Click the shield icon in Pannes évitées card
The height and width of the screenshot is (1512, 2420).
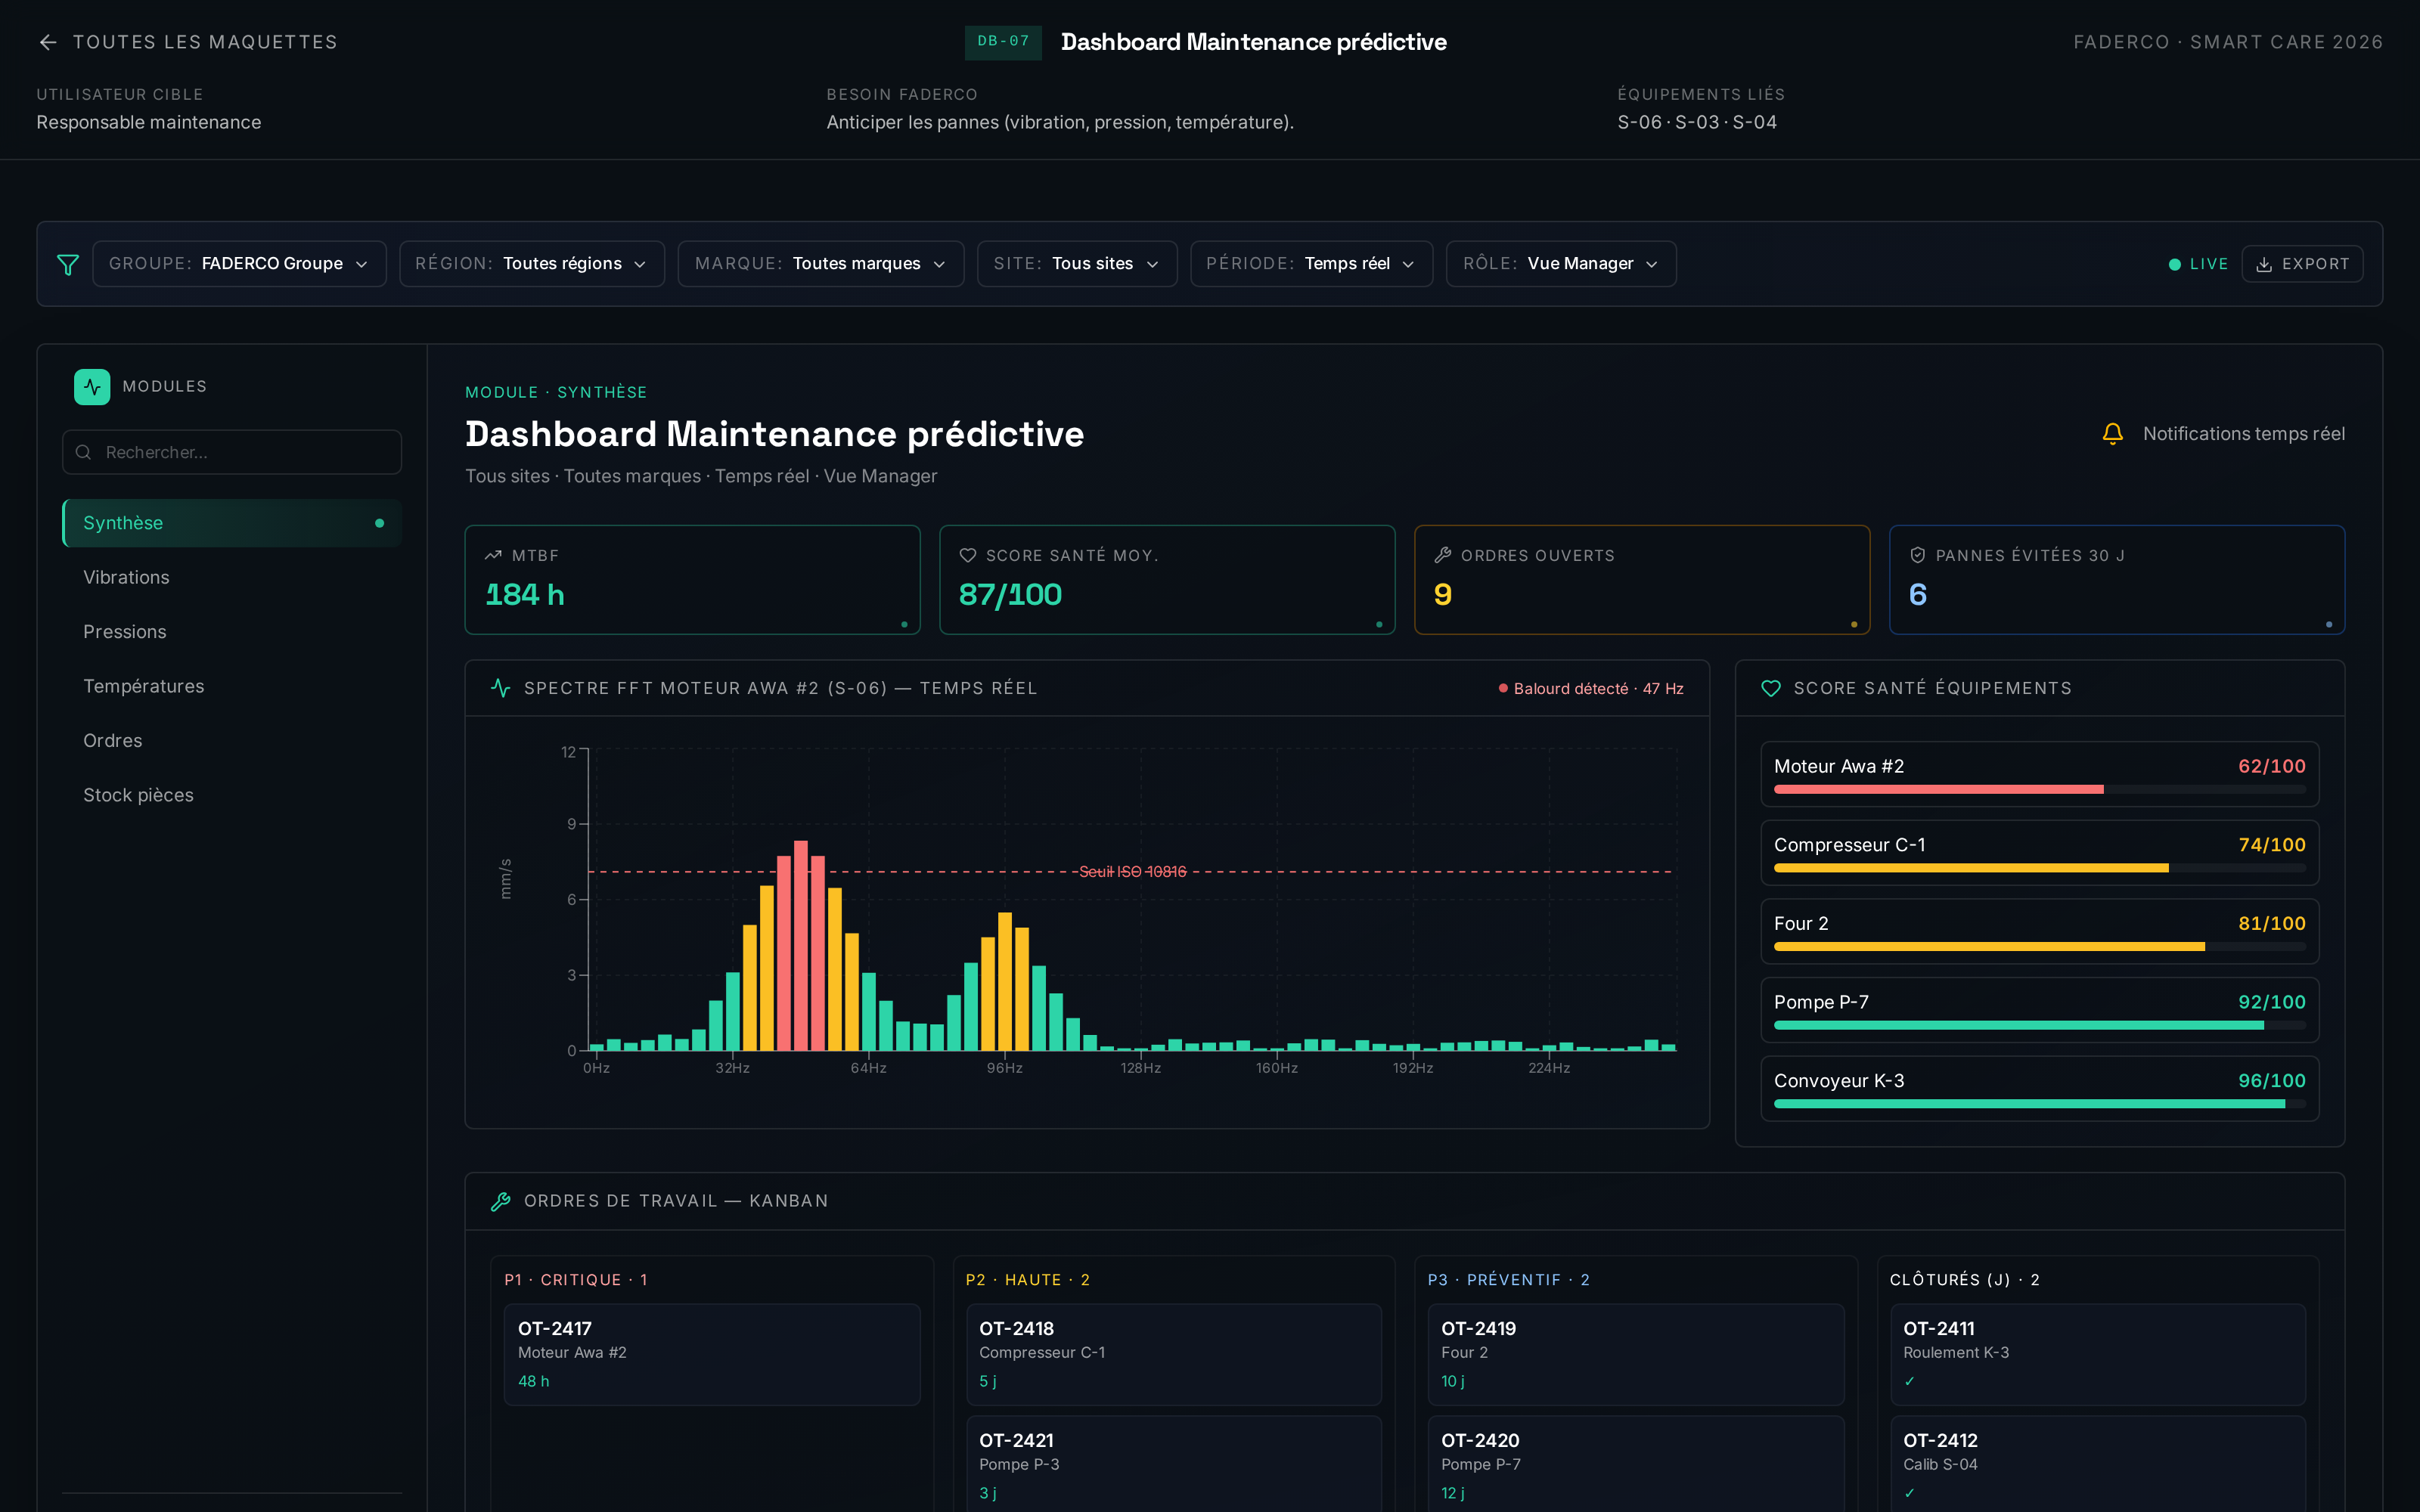[x=1917, y=555]
